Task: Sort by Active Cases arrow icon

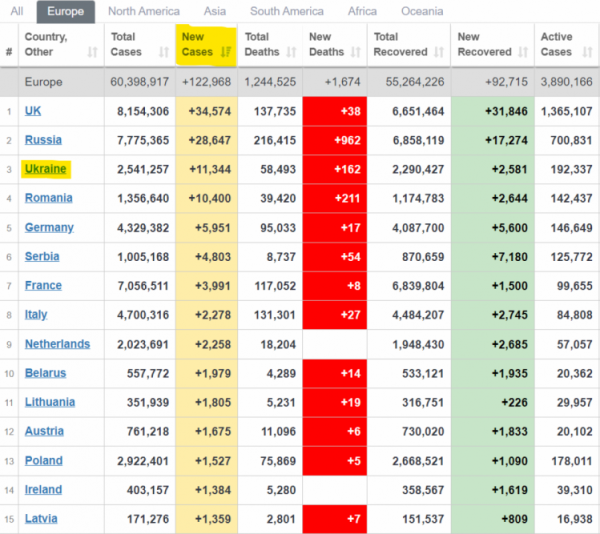Action: pos(587,52)
